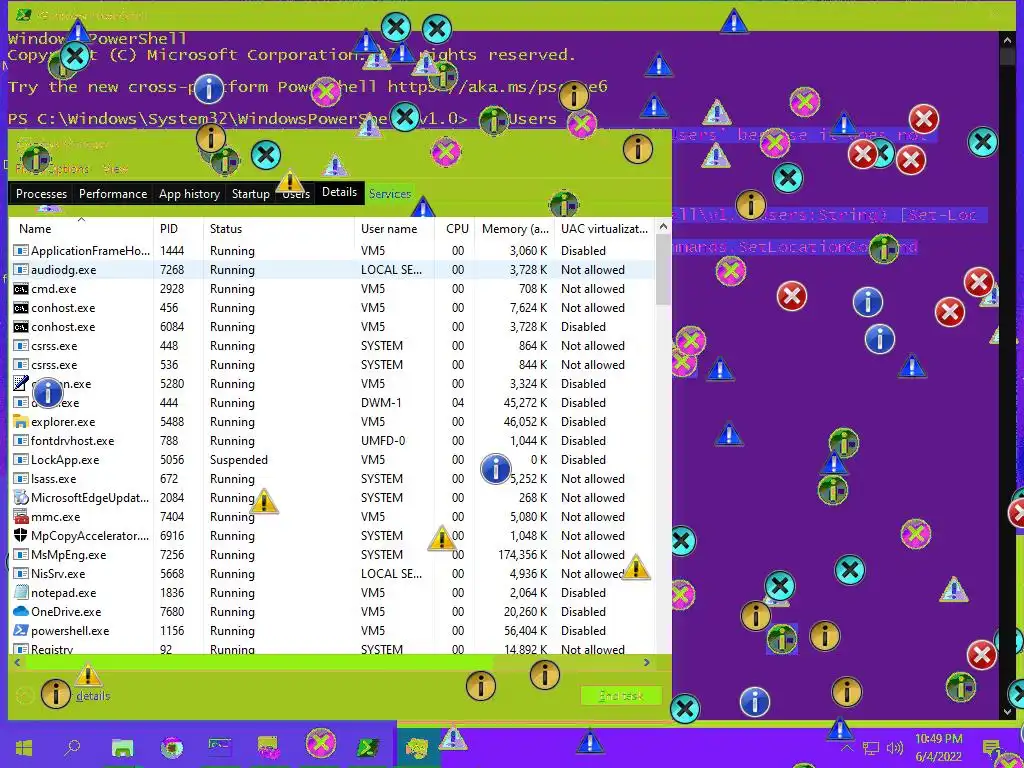Click the OneDrive.exe cloud icon

click(x=21, y=612)
